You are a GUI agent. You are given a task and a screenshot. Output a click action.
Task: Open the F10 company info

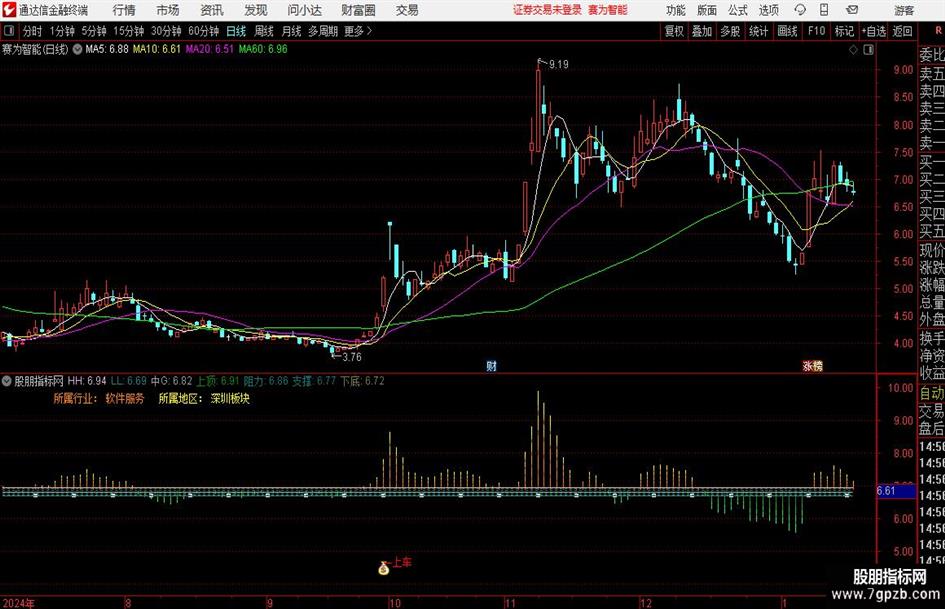pyautogui.click(x=817, y=31)
